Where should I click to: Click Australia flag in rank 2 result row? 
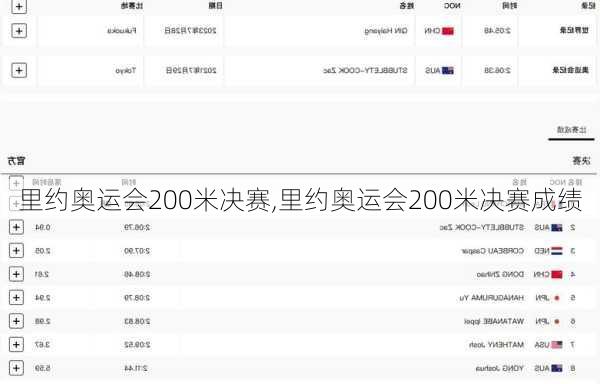[557, 228]
